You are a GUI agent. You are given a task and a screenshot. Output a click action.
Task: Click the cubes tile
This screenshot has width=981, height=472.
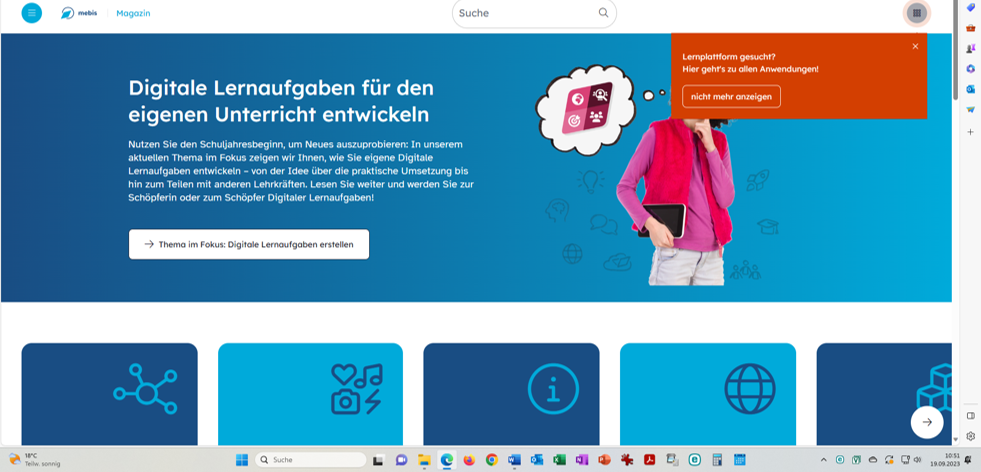tap(884, 394)
